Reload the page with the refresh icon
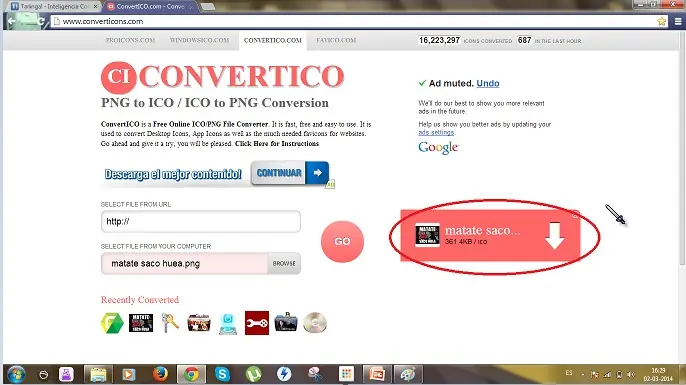Screen dimensions: 686x385 [41, 21]
